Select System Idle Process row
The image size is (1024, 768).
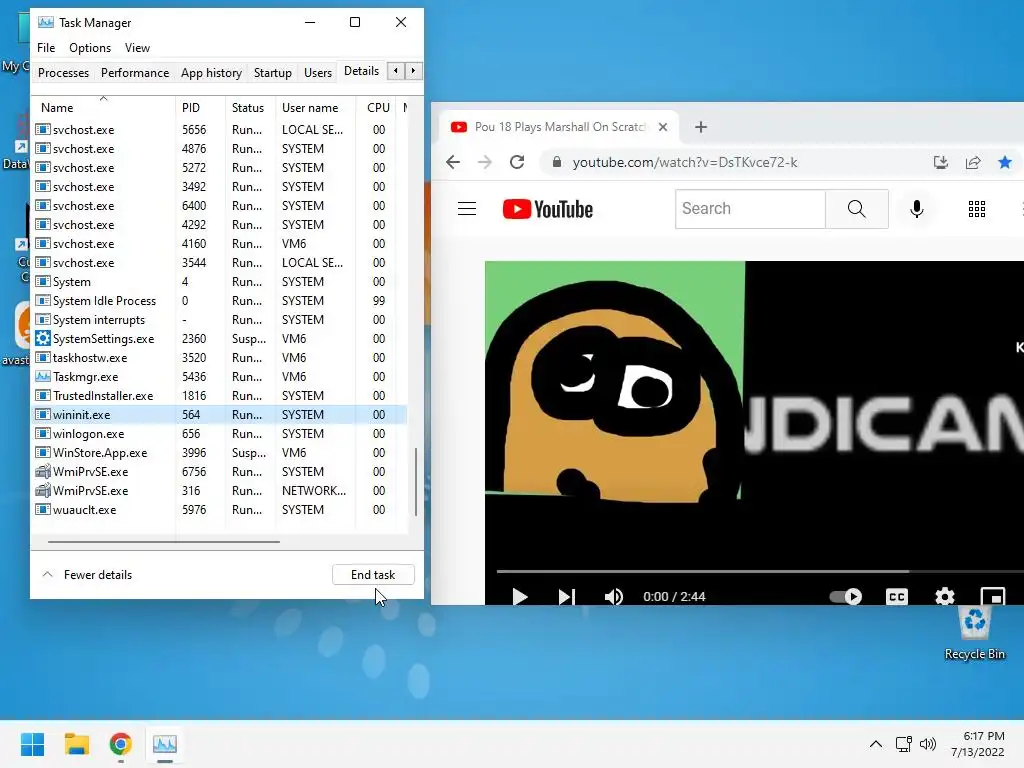(219, 301)
